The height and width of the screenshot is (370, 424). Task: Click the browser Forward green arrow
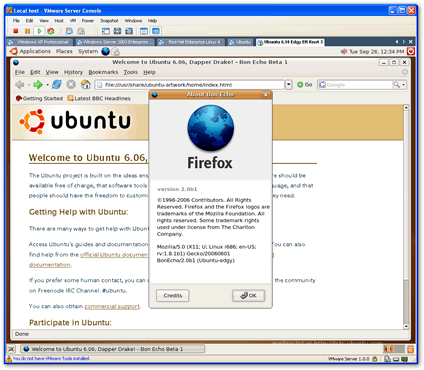[38, 85]
